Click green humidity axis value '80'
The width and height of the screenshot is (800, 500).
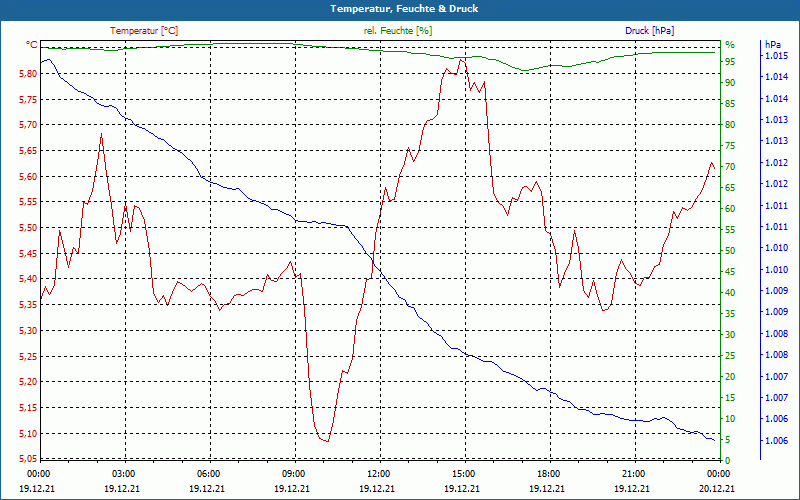pyautogui.click(x=730, y=125)
